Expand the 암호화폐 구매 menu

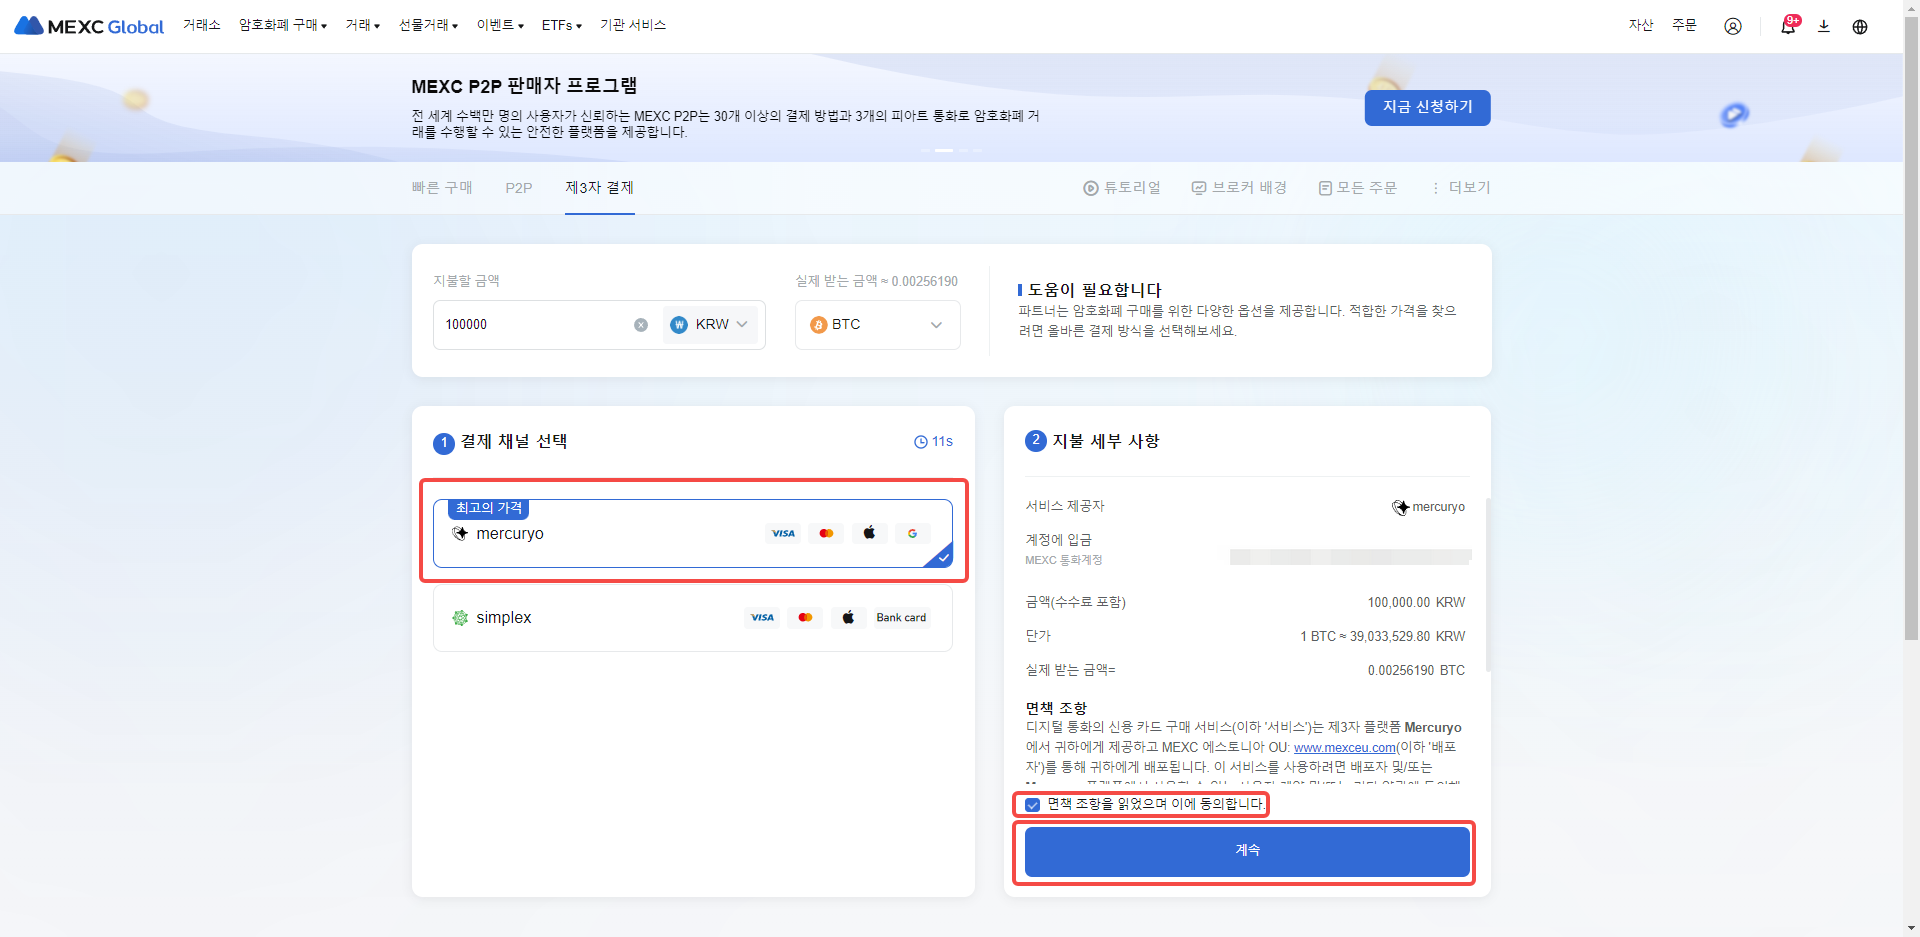282,25
